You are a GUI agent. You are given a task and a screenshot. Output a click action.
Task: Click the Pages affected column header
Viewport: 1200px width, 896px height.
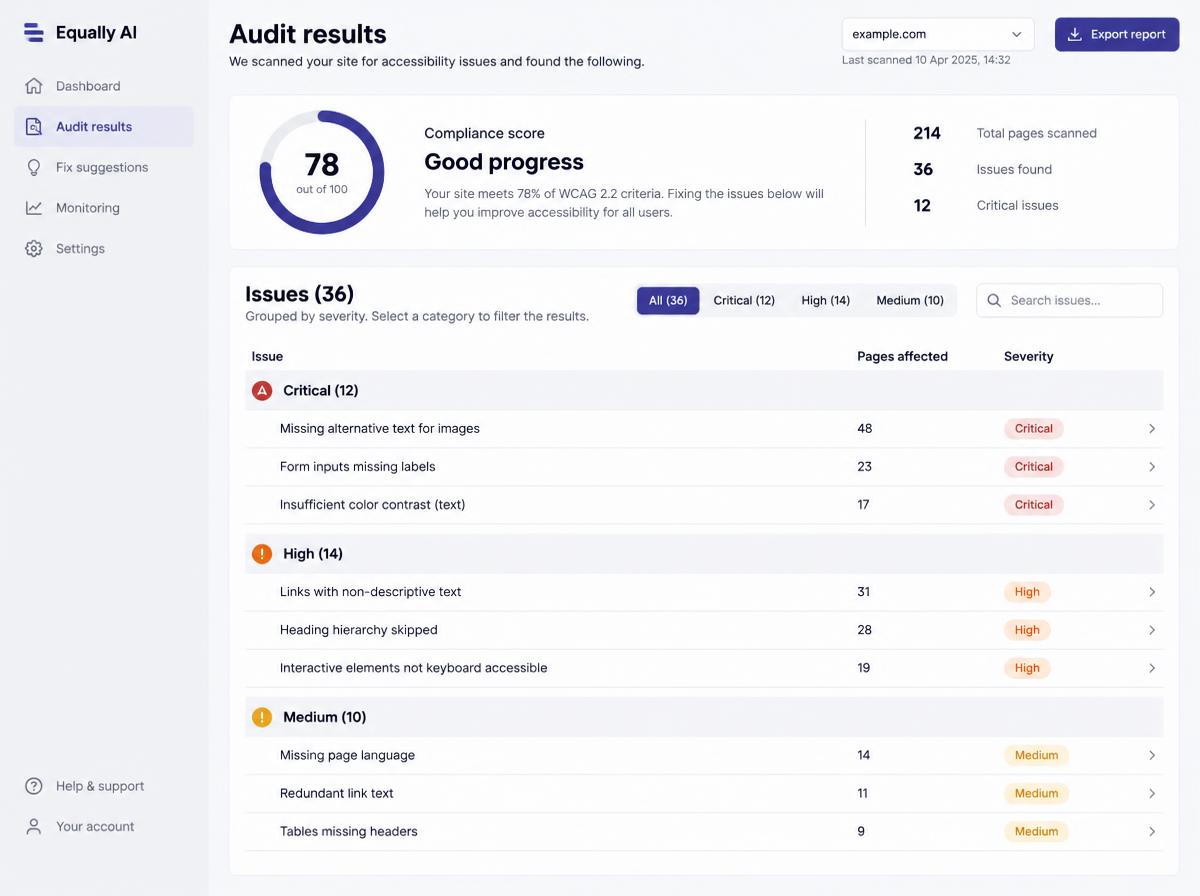902,356
